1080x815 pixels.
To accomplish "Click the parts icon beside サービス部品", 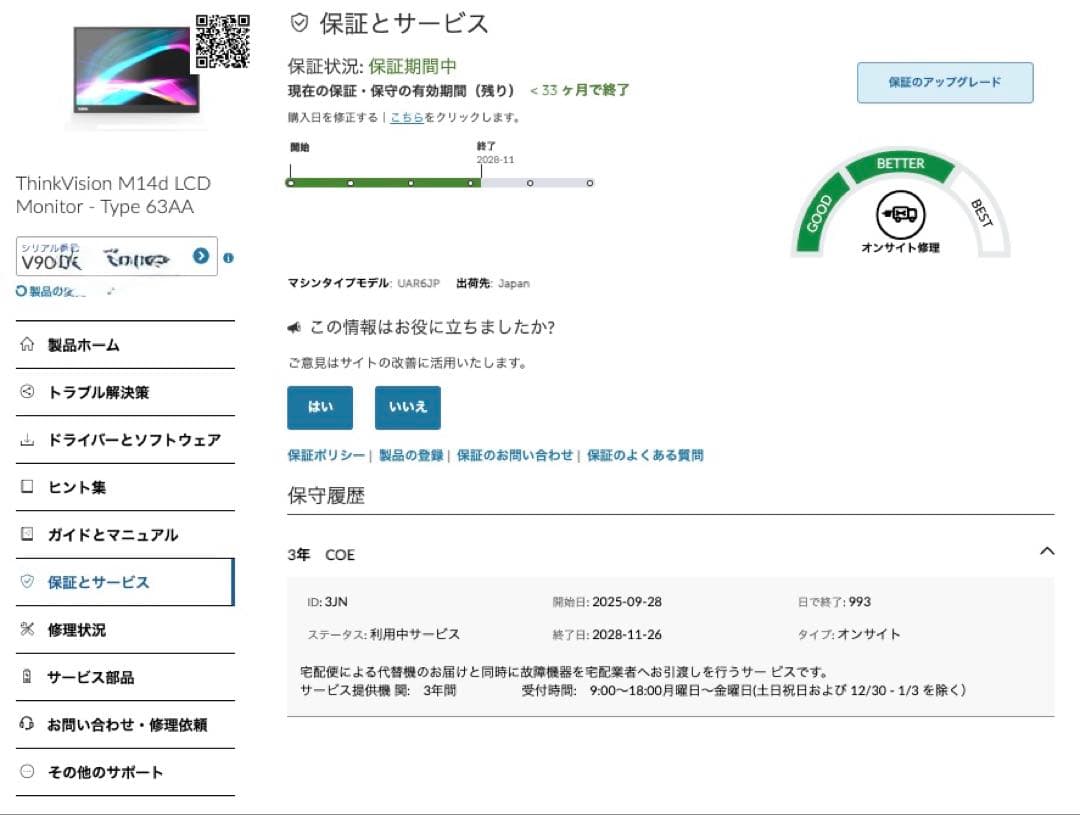I will click(x=27, y=677).
